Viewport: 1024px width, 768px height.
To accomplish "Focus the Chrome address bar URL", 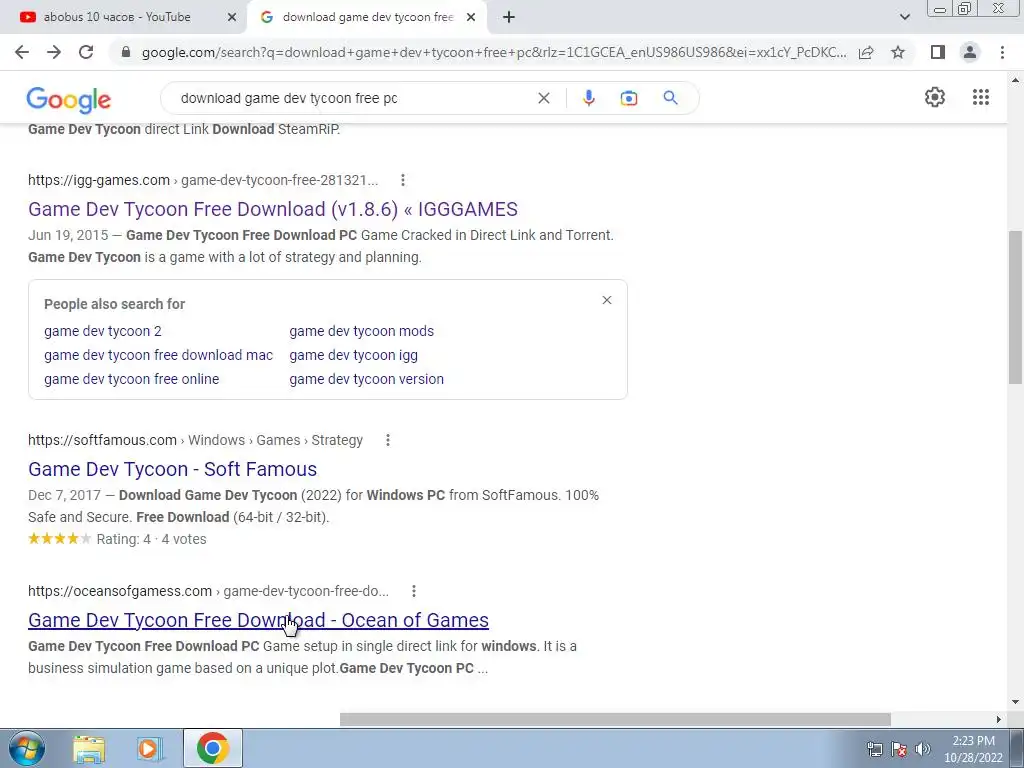I will [494, 52].
